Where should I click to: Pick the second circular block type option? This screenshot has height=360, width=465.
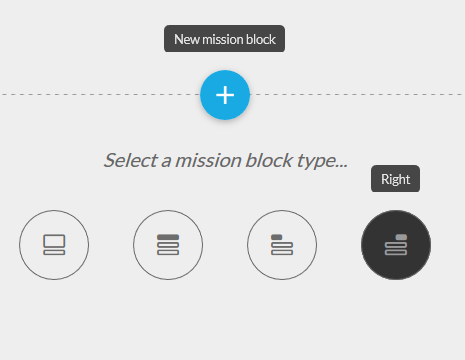(x=168, y=245)
